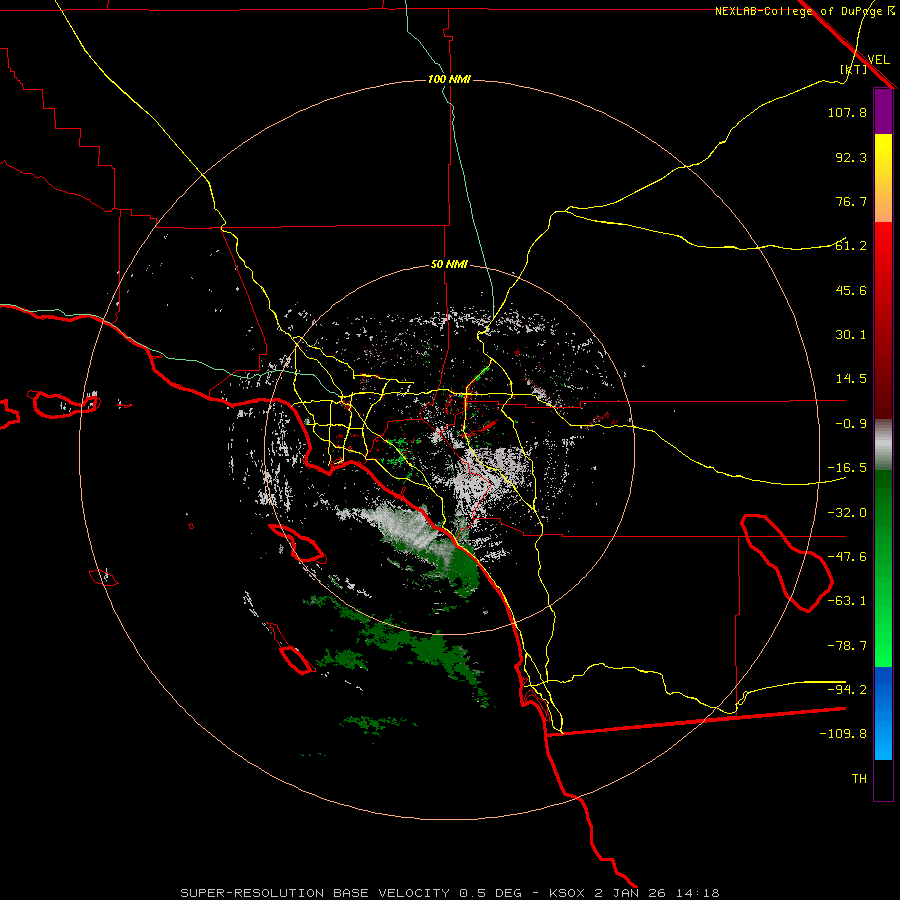Click the TH legend label
The image size is (900, 900).
click(859, 779)
